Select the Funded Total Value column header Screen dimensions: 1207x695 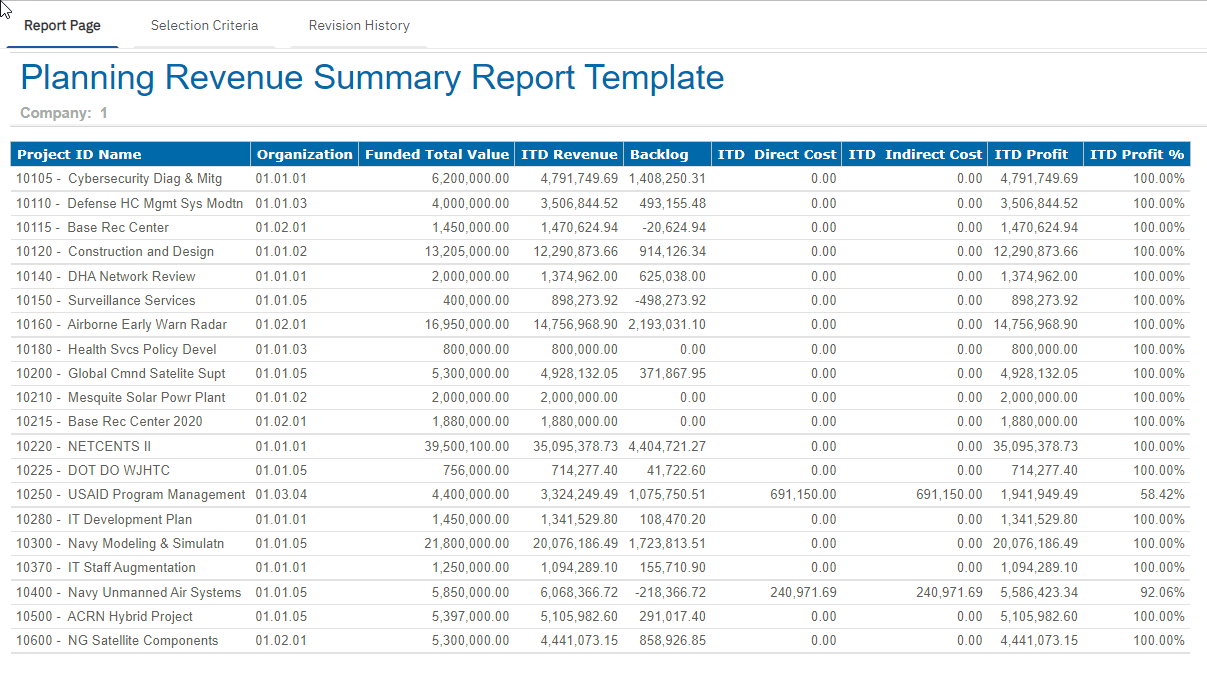(436, 154)
